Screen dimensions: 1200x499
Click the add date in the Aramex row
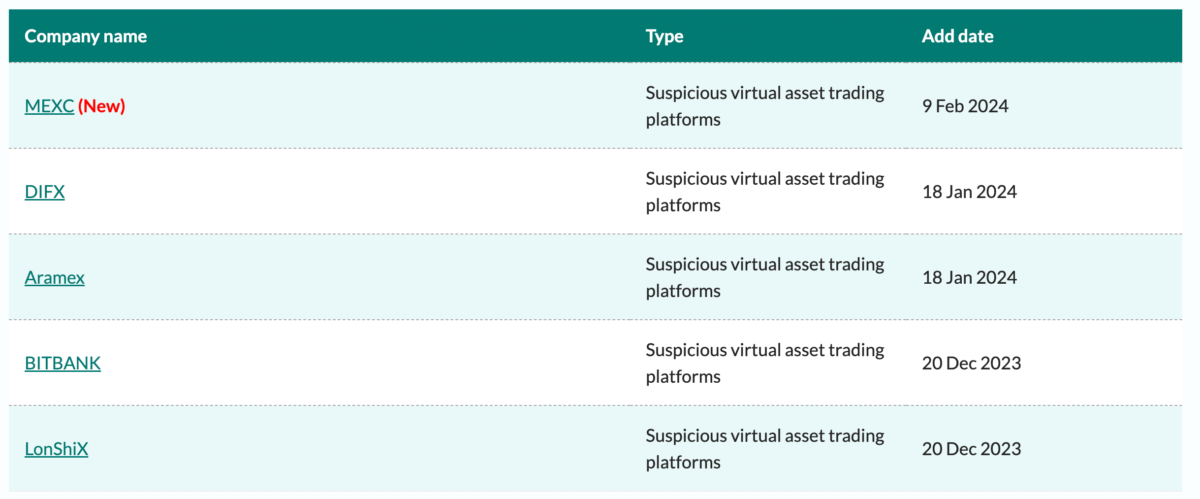(969, 278)
